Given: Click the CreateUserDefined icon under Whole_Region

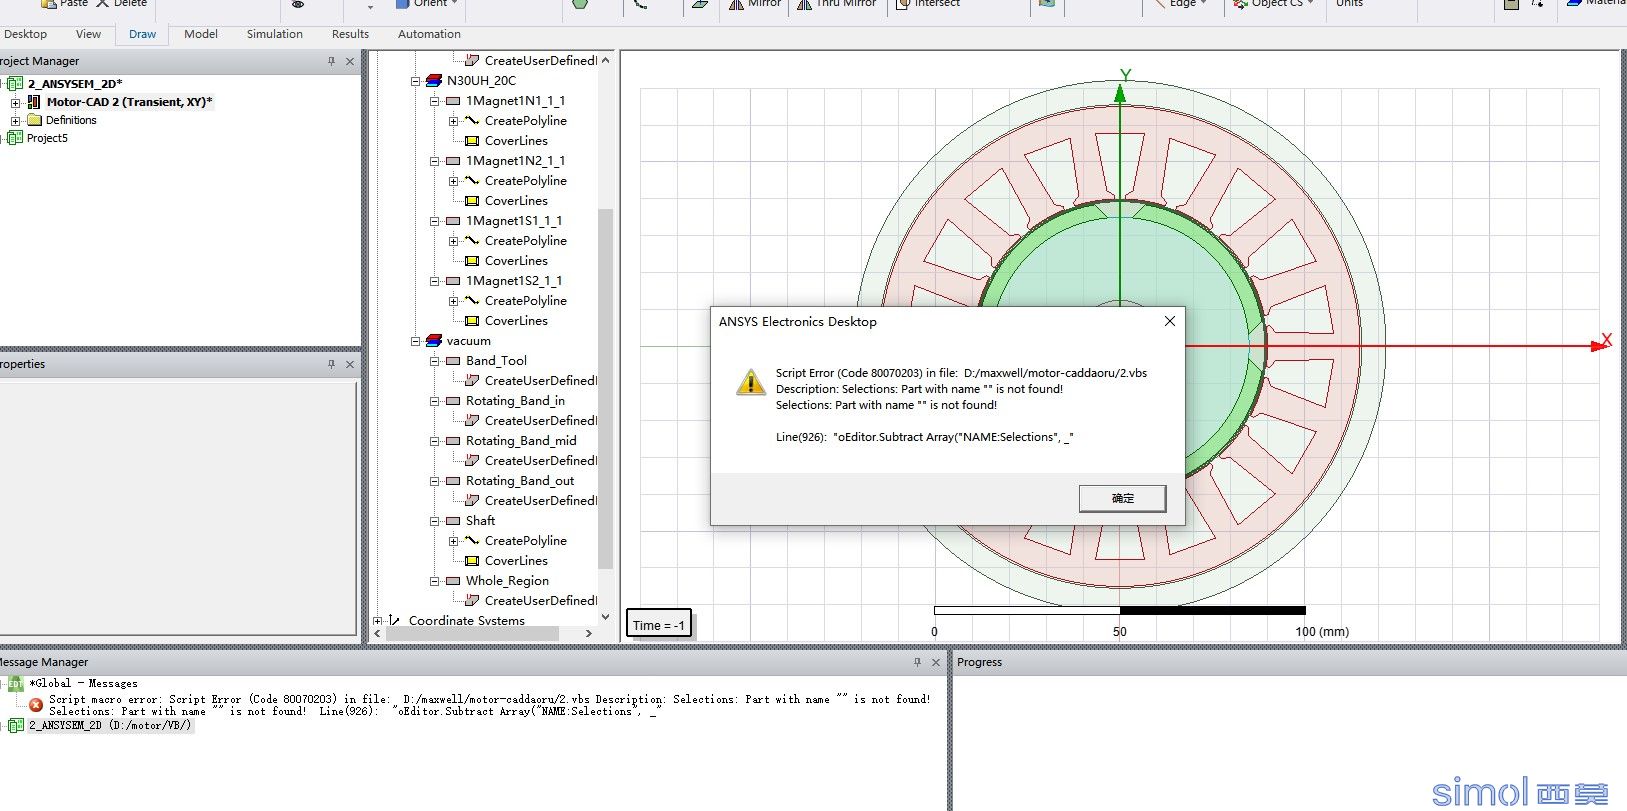Looking at the screenshot, I should pyautogui.click(x=472, y=601).
